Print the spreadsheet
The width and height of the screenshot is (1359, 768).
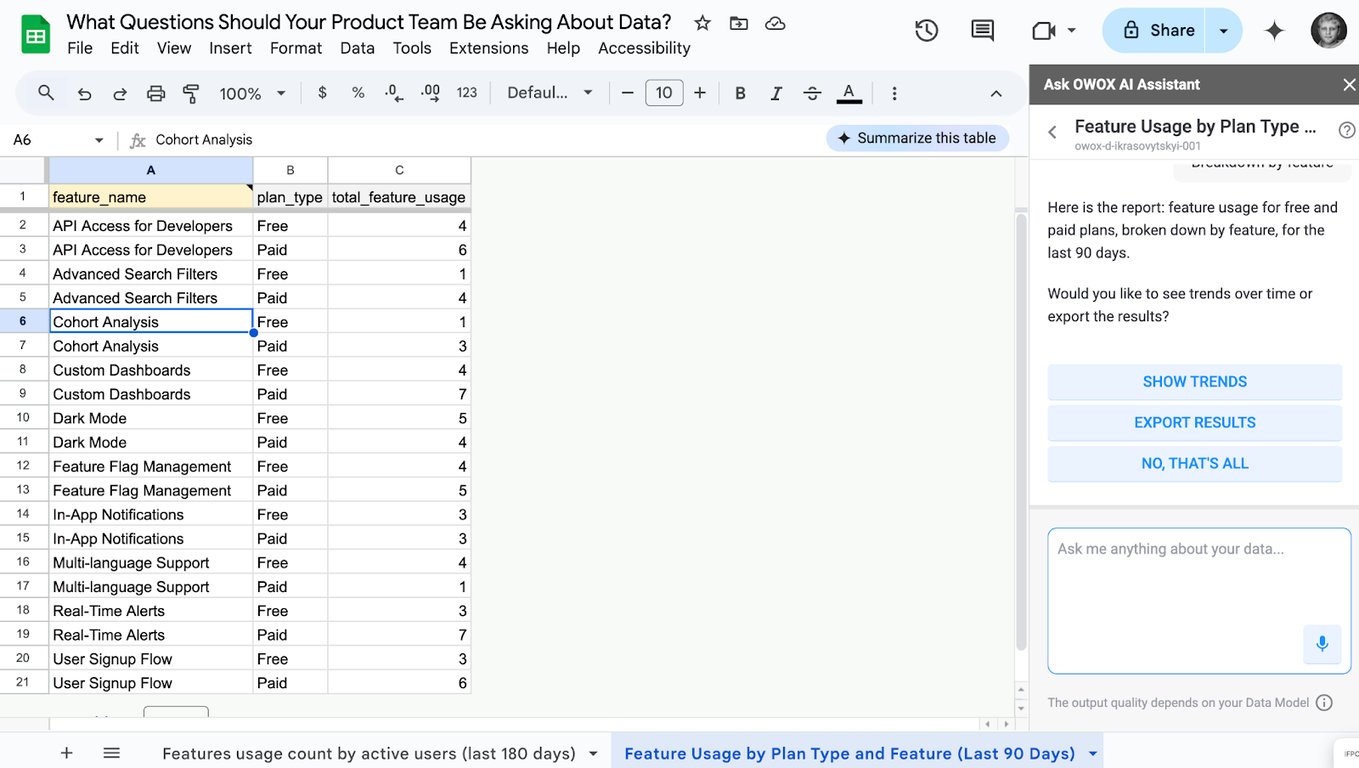(156, 93)
